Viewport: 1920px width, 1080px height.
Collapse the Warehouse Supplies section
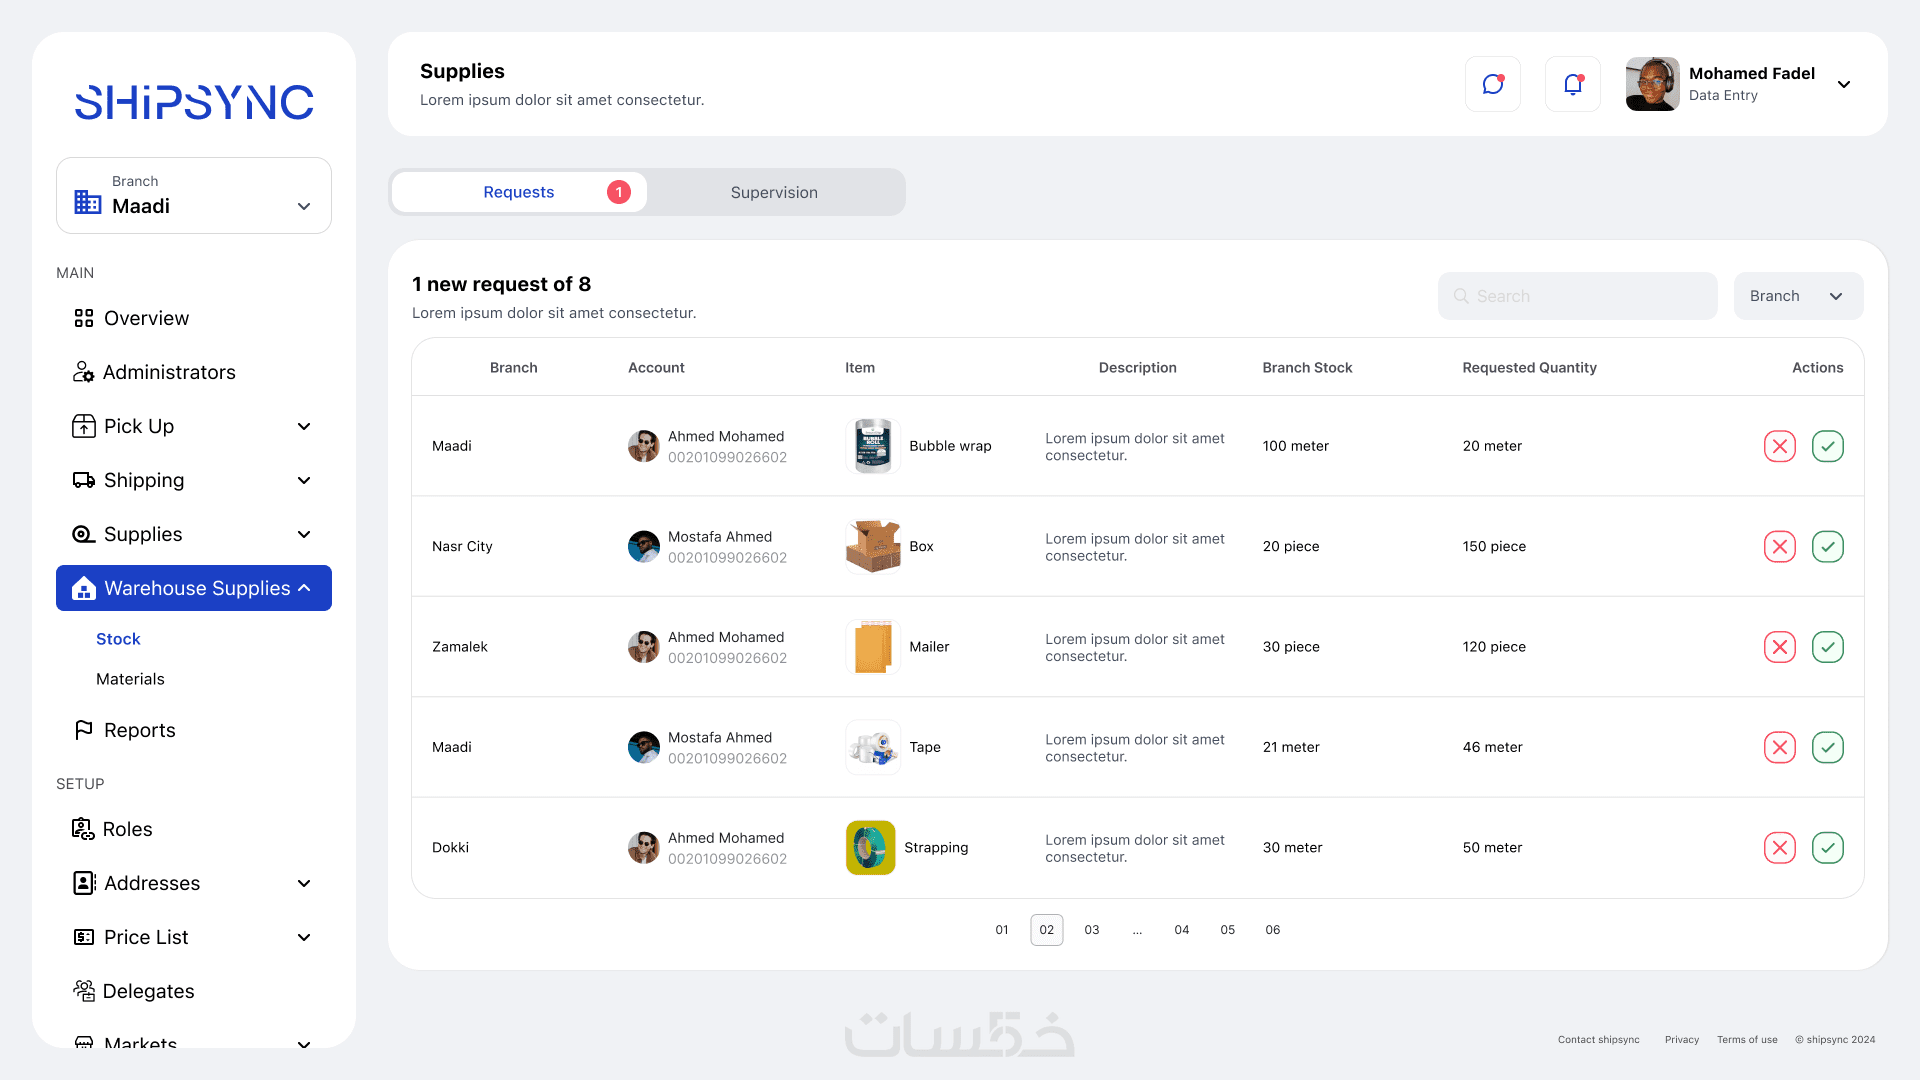coord(304,588)
